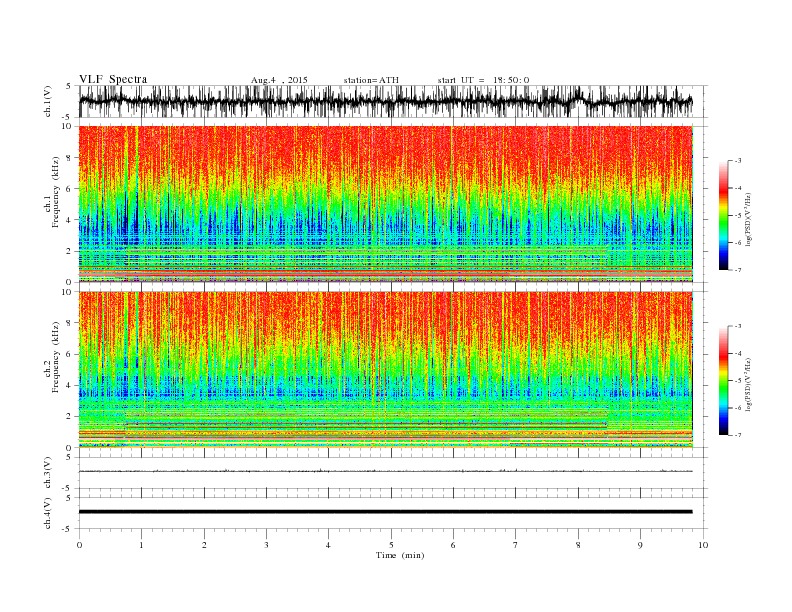
Task: Click the 'station=ATH' label
Action: click(x=371, y=80)
